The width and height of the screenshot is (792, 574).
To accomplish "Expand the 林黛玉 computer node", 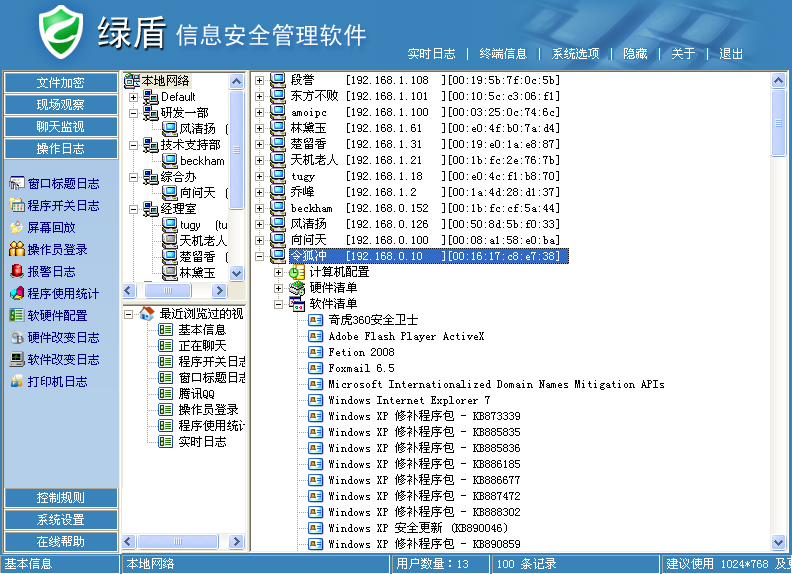I will pos(259,128).
